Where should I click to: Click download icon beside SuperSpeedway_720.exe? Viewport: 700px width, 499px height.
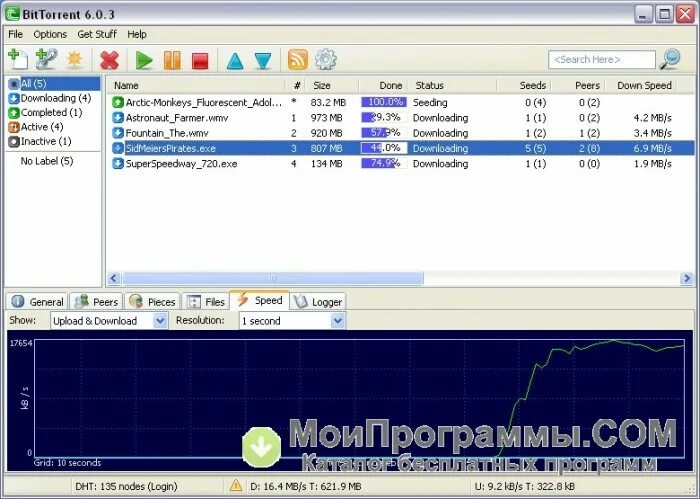coord(118,163)
